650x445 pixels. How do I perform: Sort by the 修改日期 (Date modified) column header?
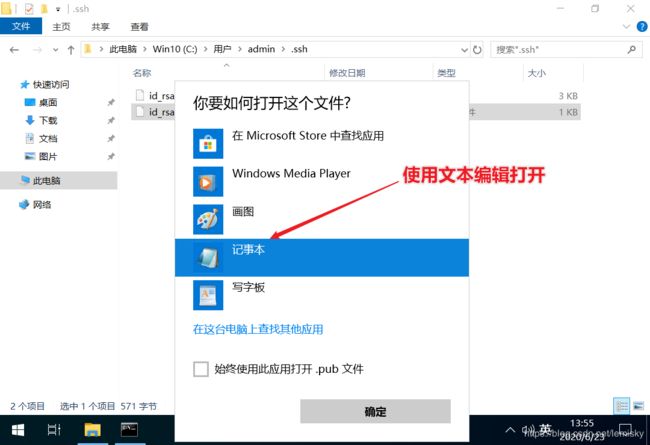pyautogui.click(x=347, y=73)
